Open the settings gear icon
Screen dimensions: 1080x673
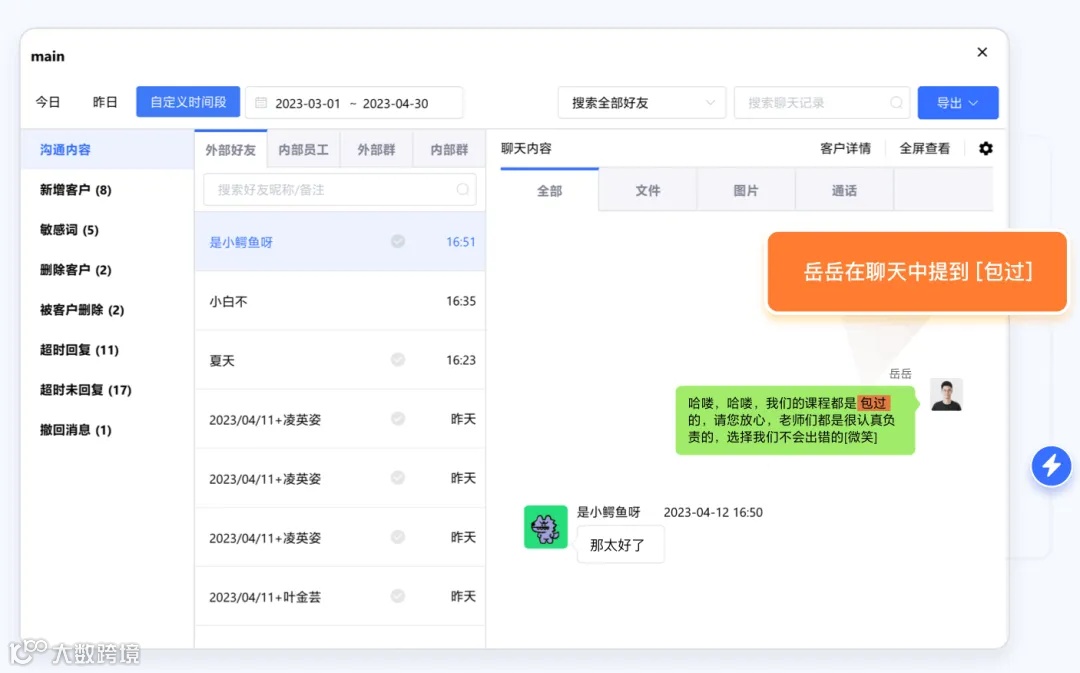point(986,148)
